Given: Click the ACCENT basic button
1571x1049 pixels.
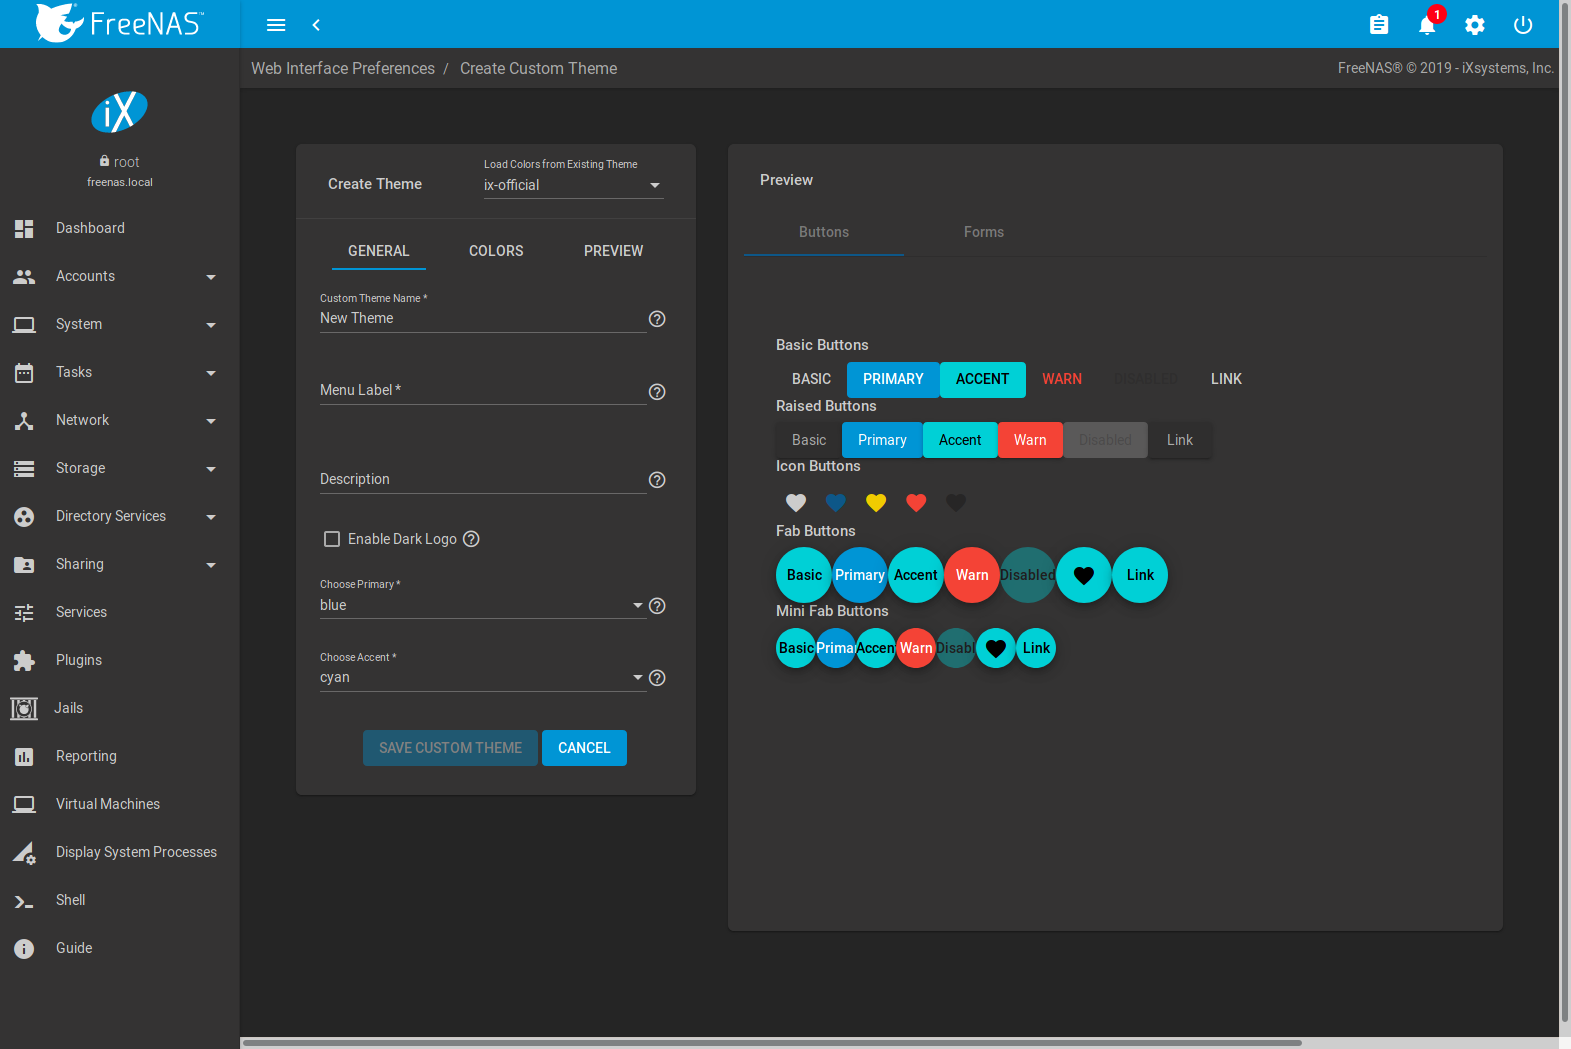Looking at the screenshot, I should [x=982, y=379].
